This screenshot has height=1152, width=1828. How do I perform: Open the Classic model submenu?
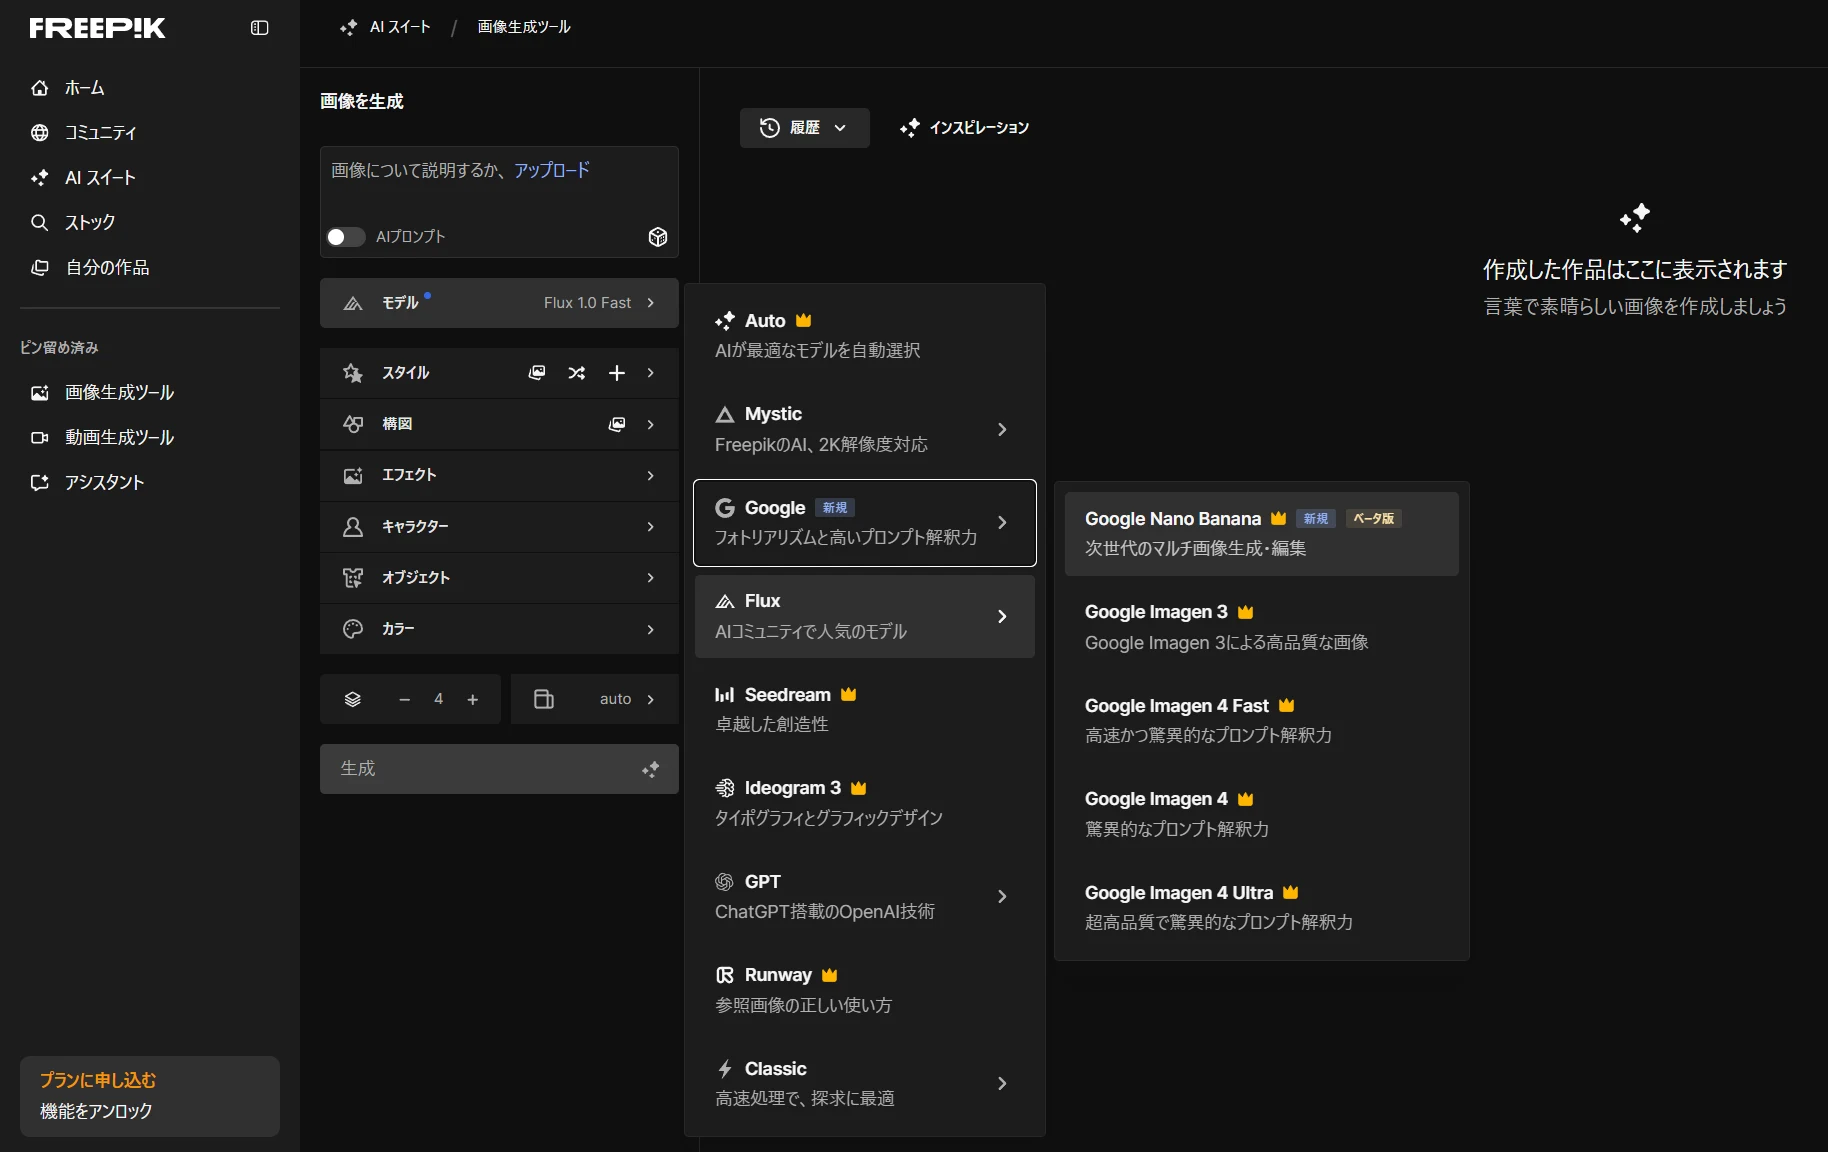pyautogui.click(x=865, y=1083)
